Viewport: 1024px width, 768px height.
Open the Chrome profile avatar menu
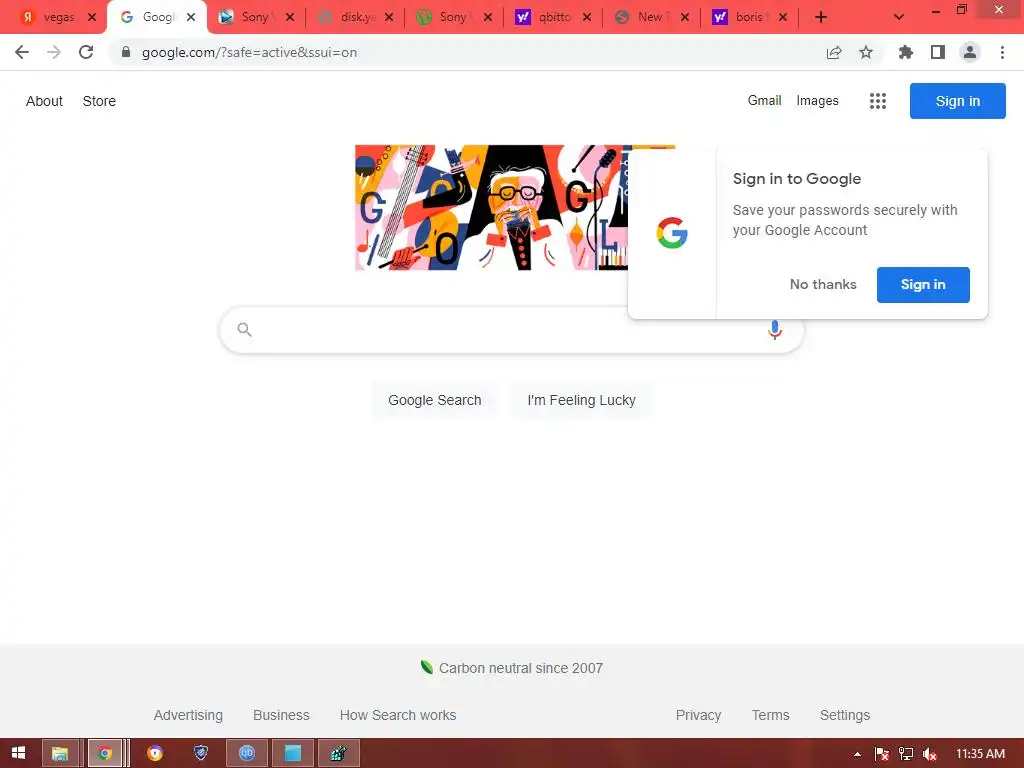pyautogui.click(x=970, y=52)
